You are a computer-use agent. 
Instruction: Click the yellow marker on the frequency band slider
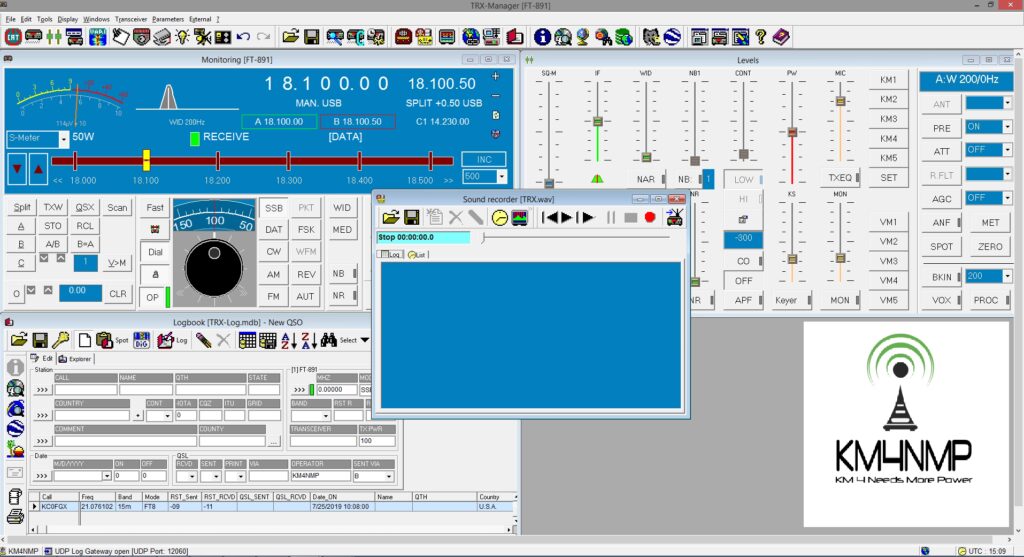point(146,159)
